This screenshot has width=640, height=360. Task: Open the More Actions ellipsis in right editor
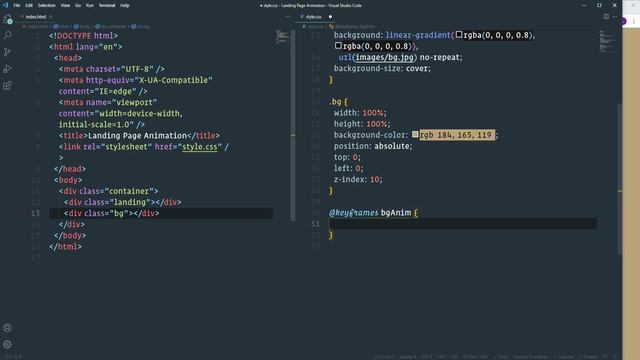tap(615, 17)
